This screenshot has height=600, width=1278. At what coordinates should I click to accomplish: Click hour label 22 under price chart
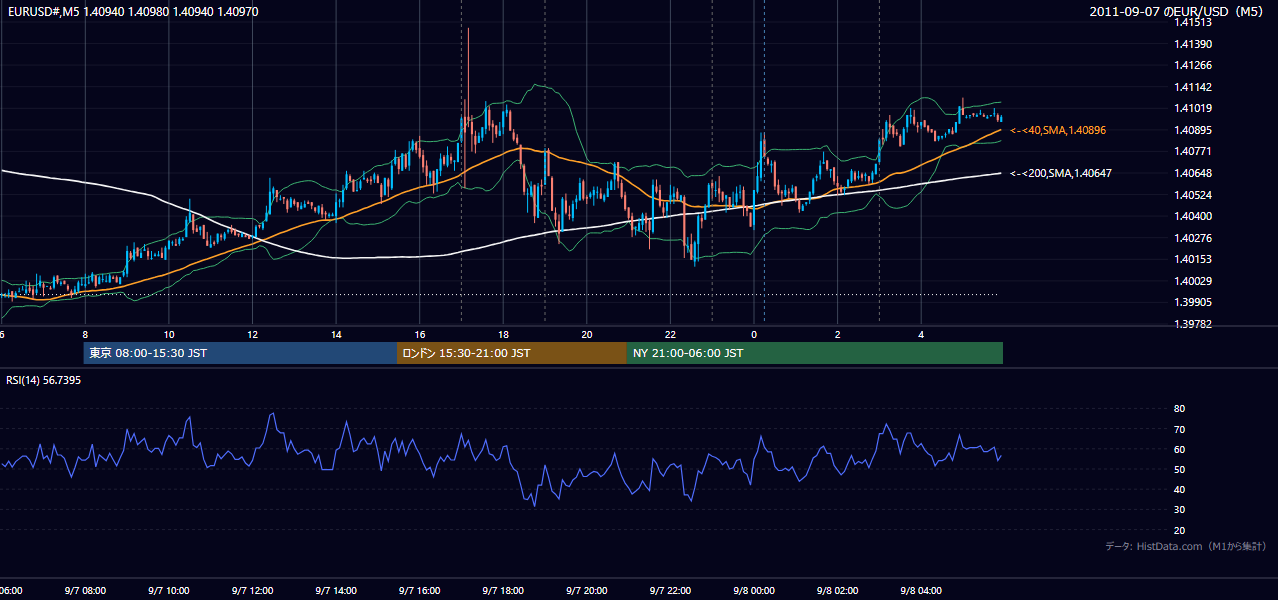[x=670, y=334]
